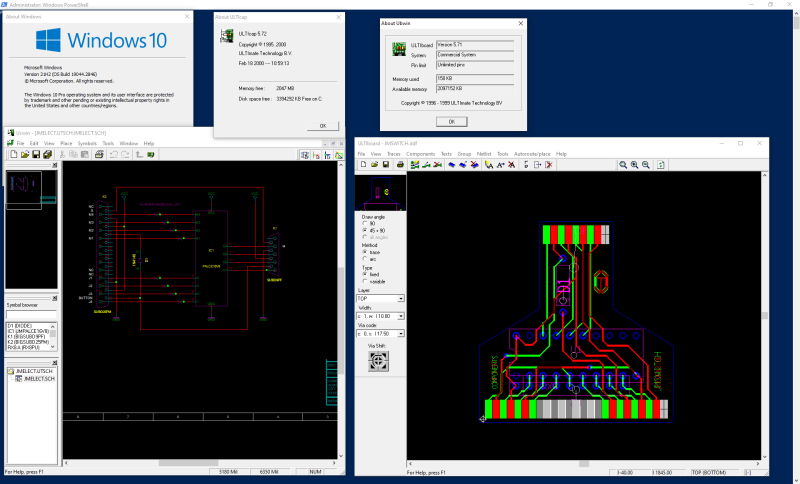Viewport: 800px width, 484px height.
Task: Click OK in About ULTIcap dialog
Action: coord(322,126)
